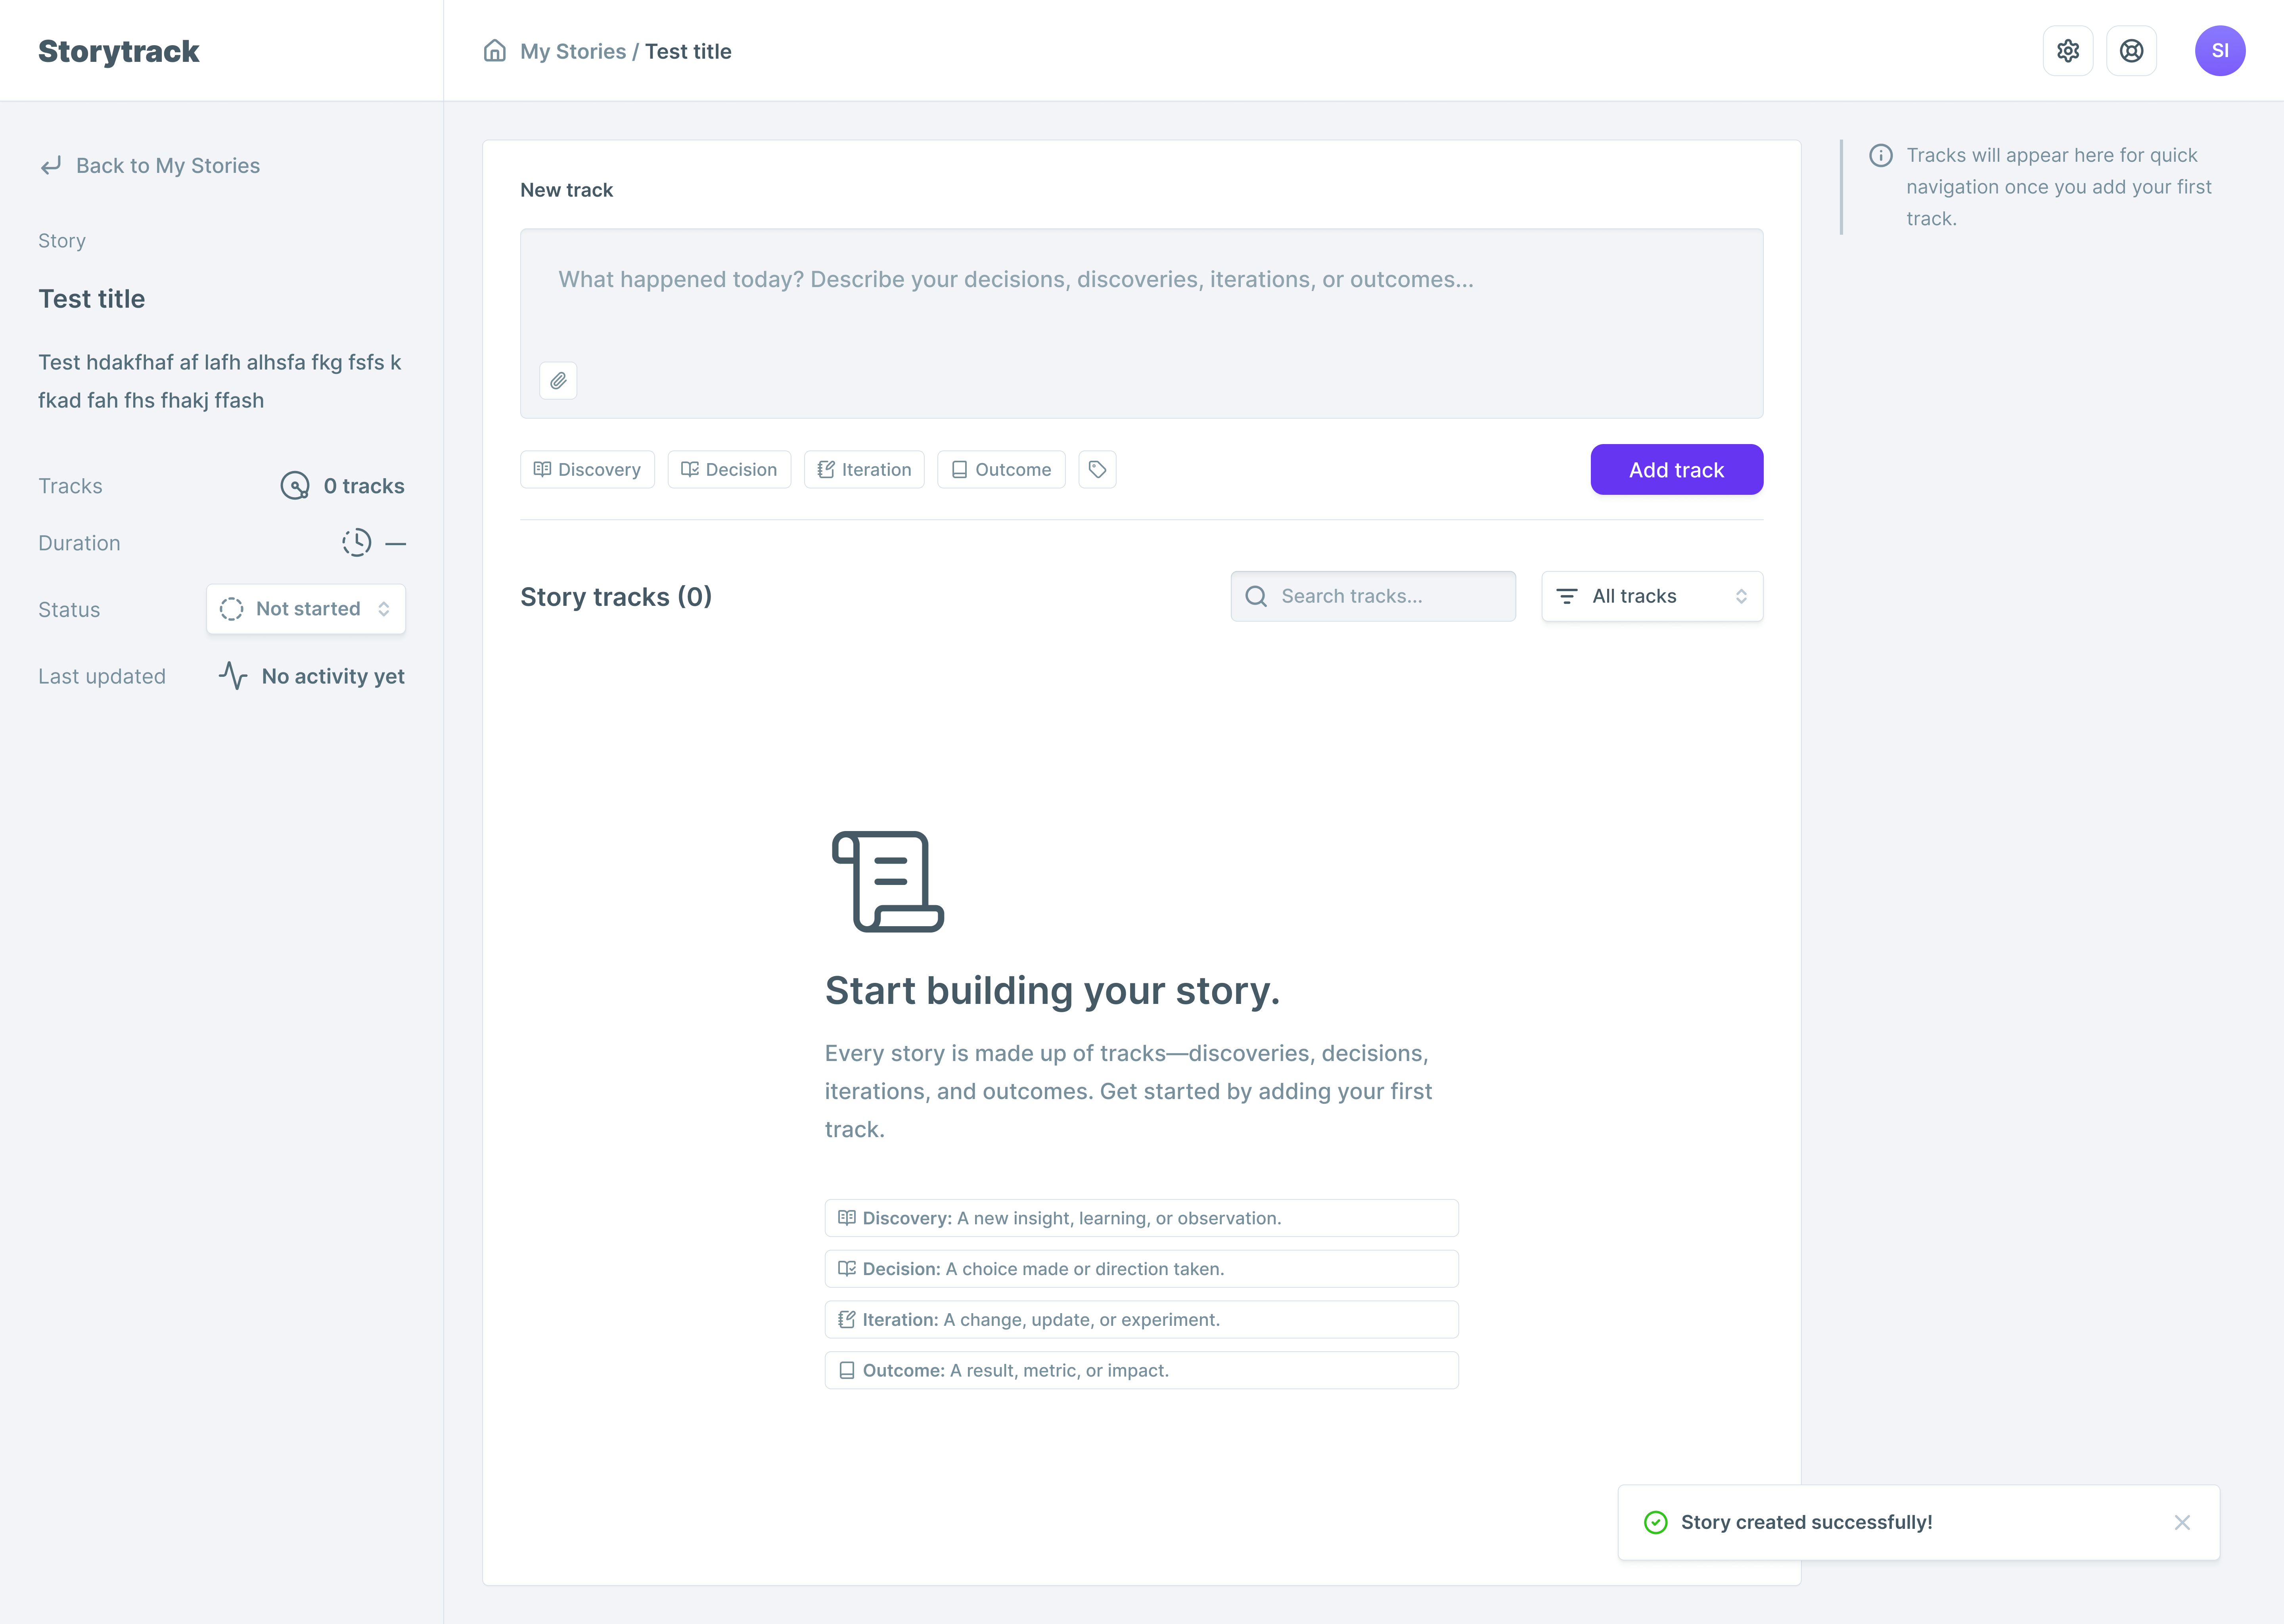Toggle the Decision track type
The height and width of the screenshot is (1624, 2284).
(x=729, y=469)
